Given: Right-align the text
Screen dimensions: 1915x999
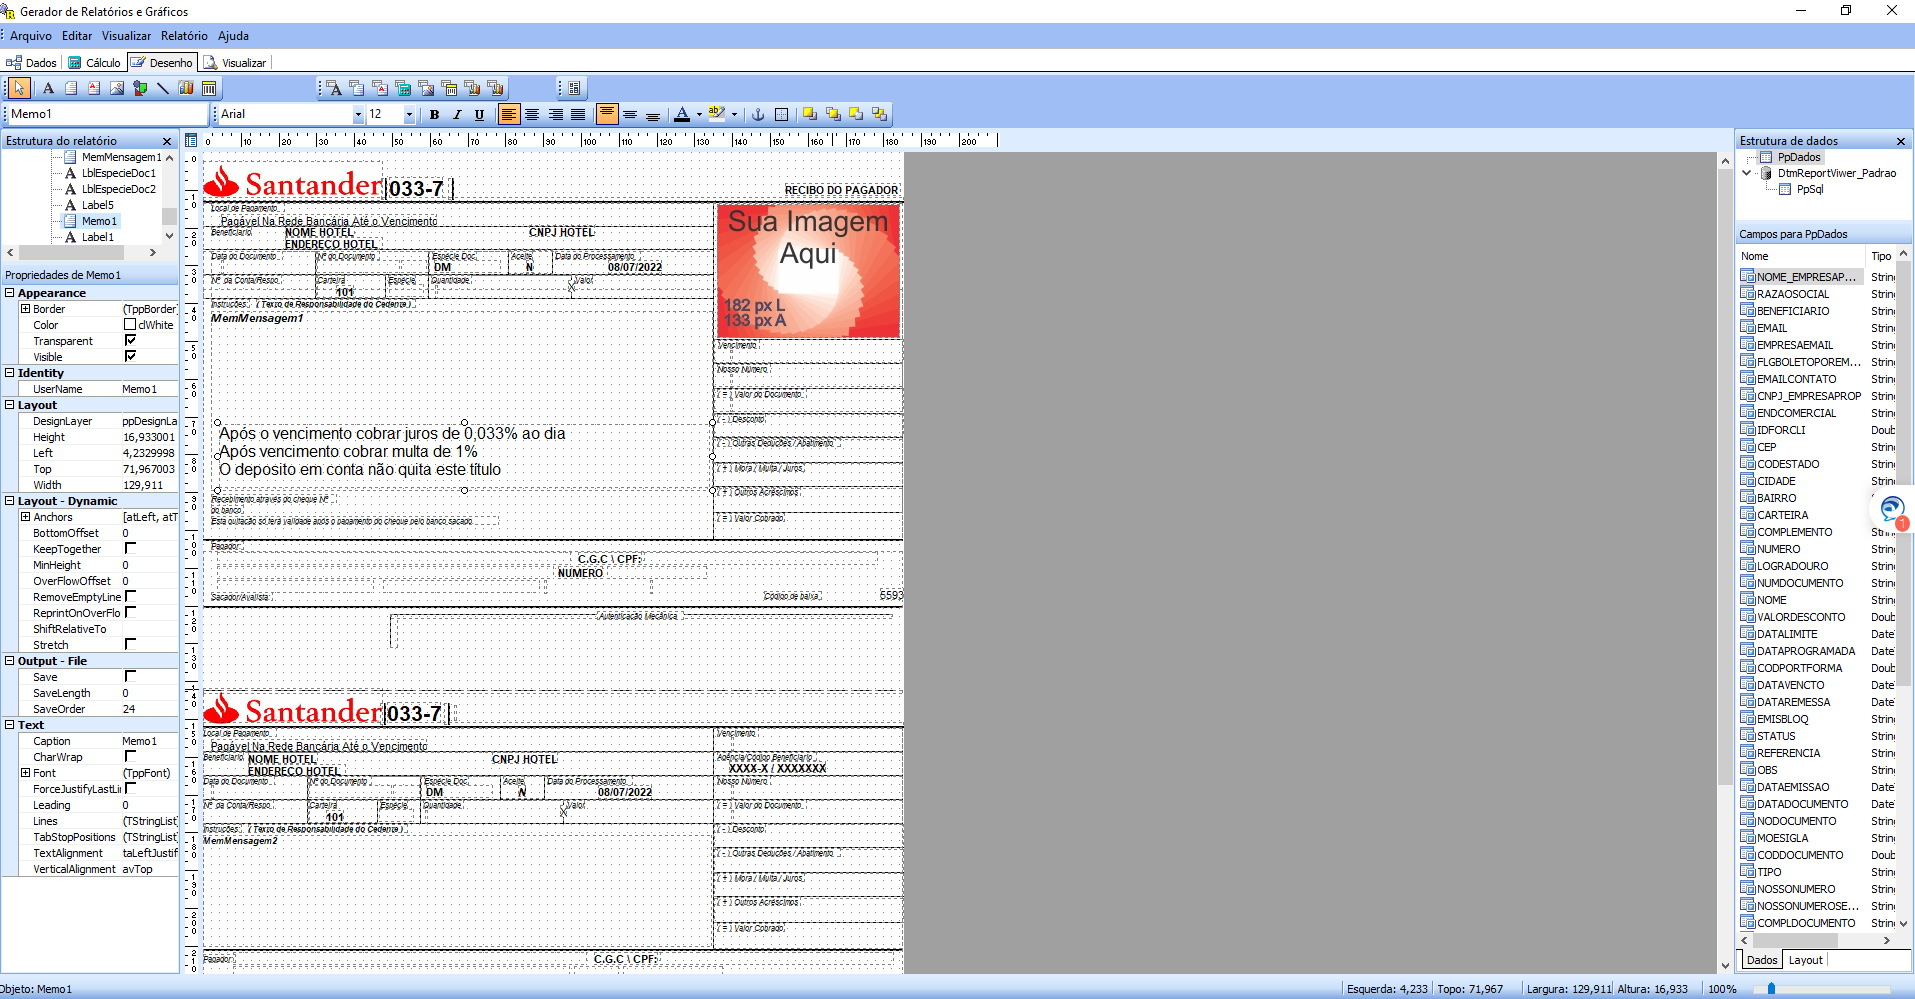Looking at the screenshot, I should 555,114.
